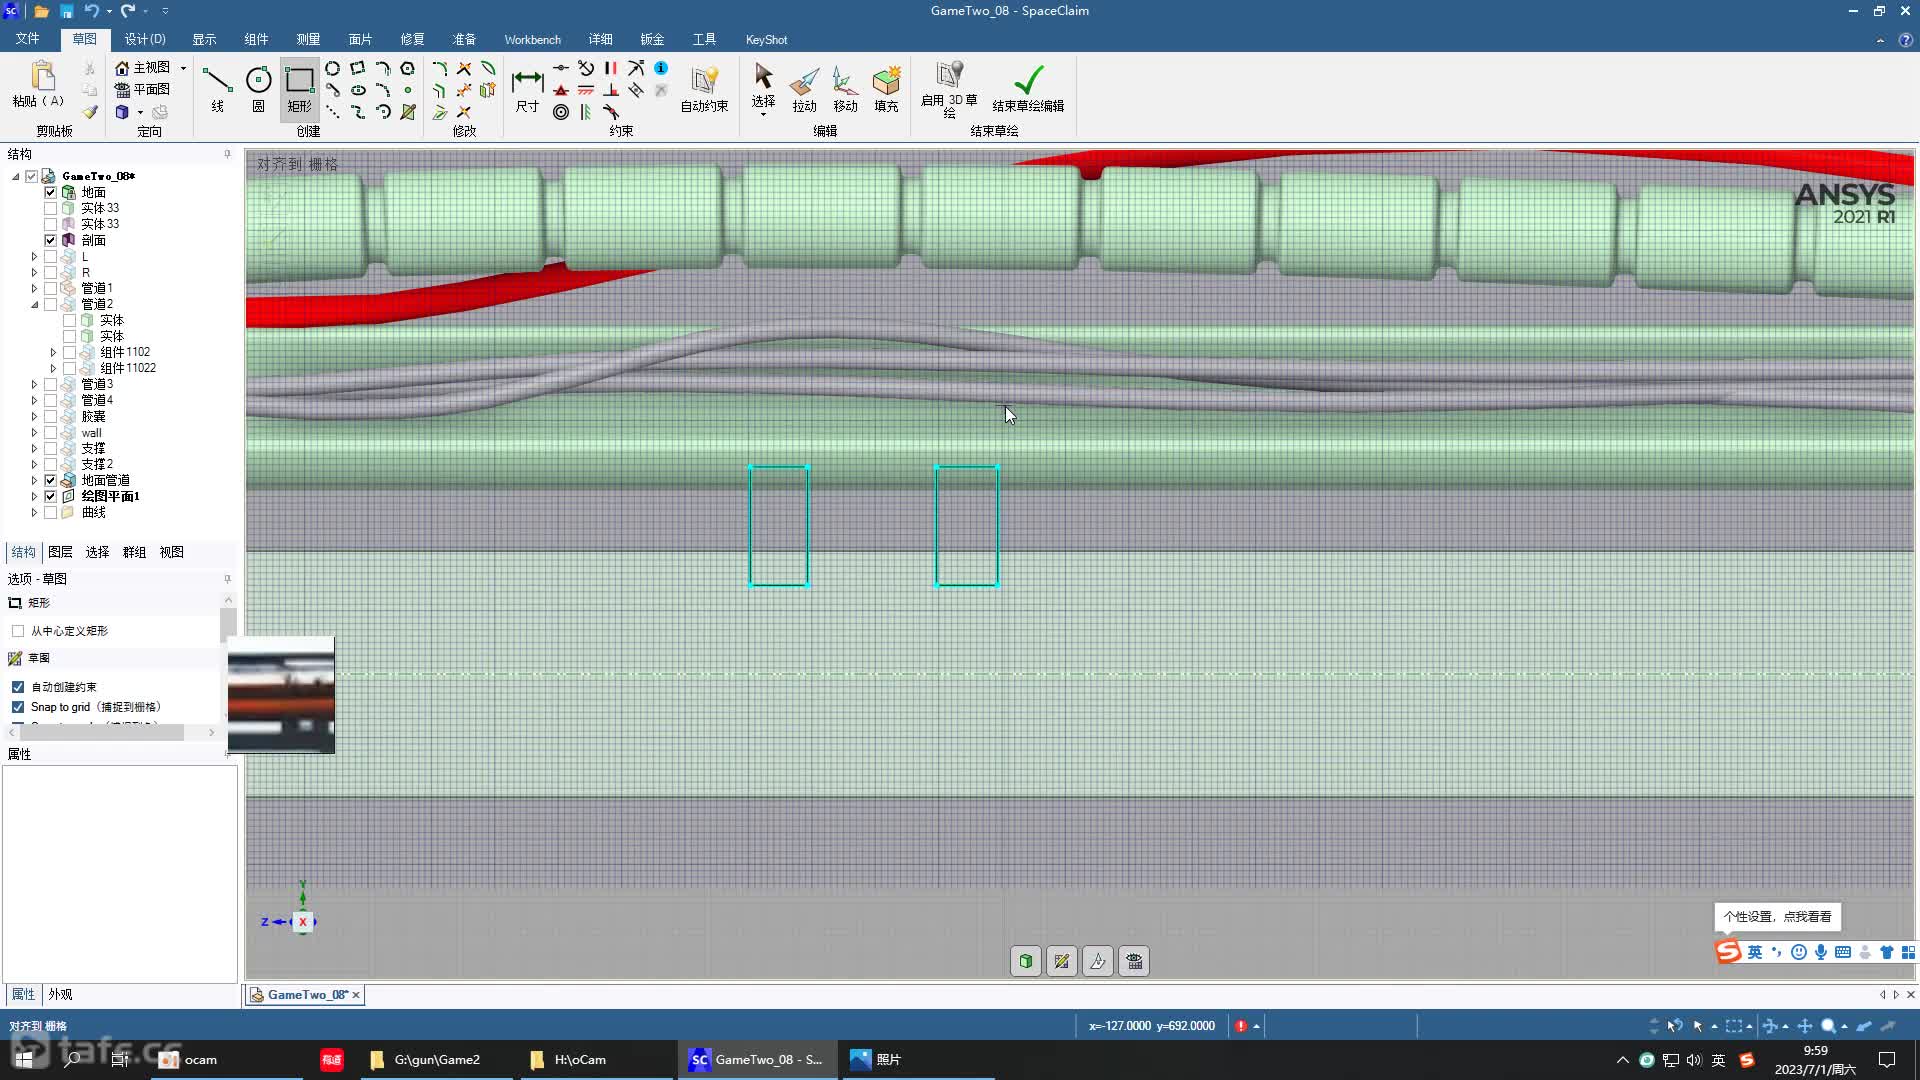The image size is (1920, 1080).
Task: Check visibility box for wall
Action: pyautogui.click(x=50, y=432)
